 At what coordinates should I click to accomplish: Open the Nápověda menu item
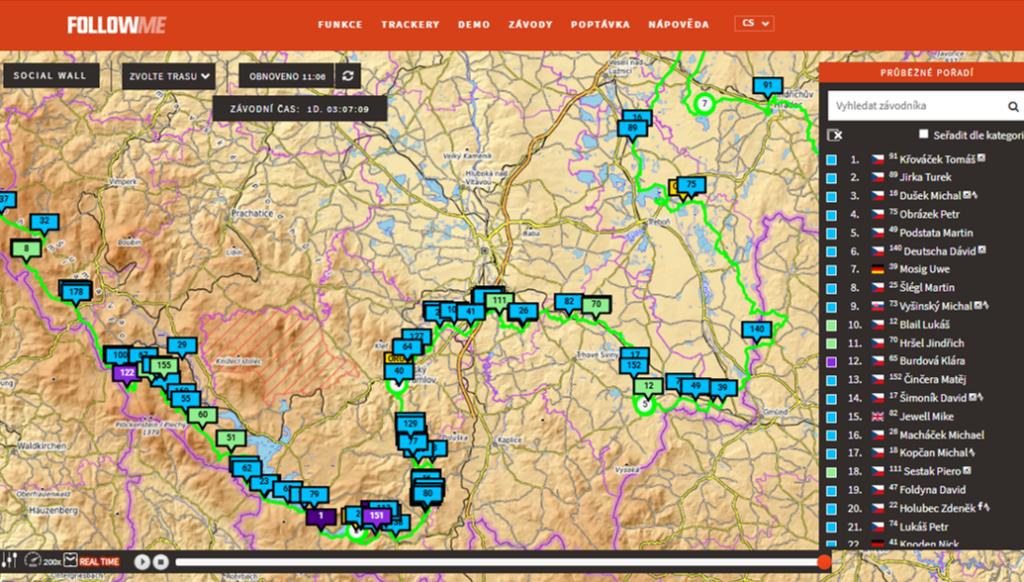[x=679, y=25]
